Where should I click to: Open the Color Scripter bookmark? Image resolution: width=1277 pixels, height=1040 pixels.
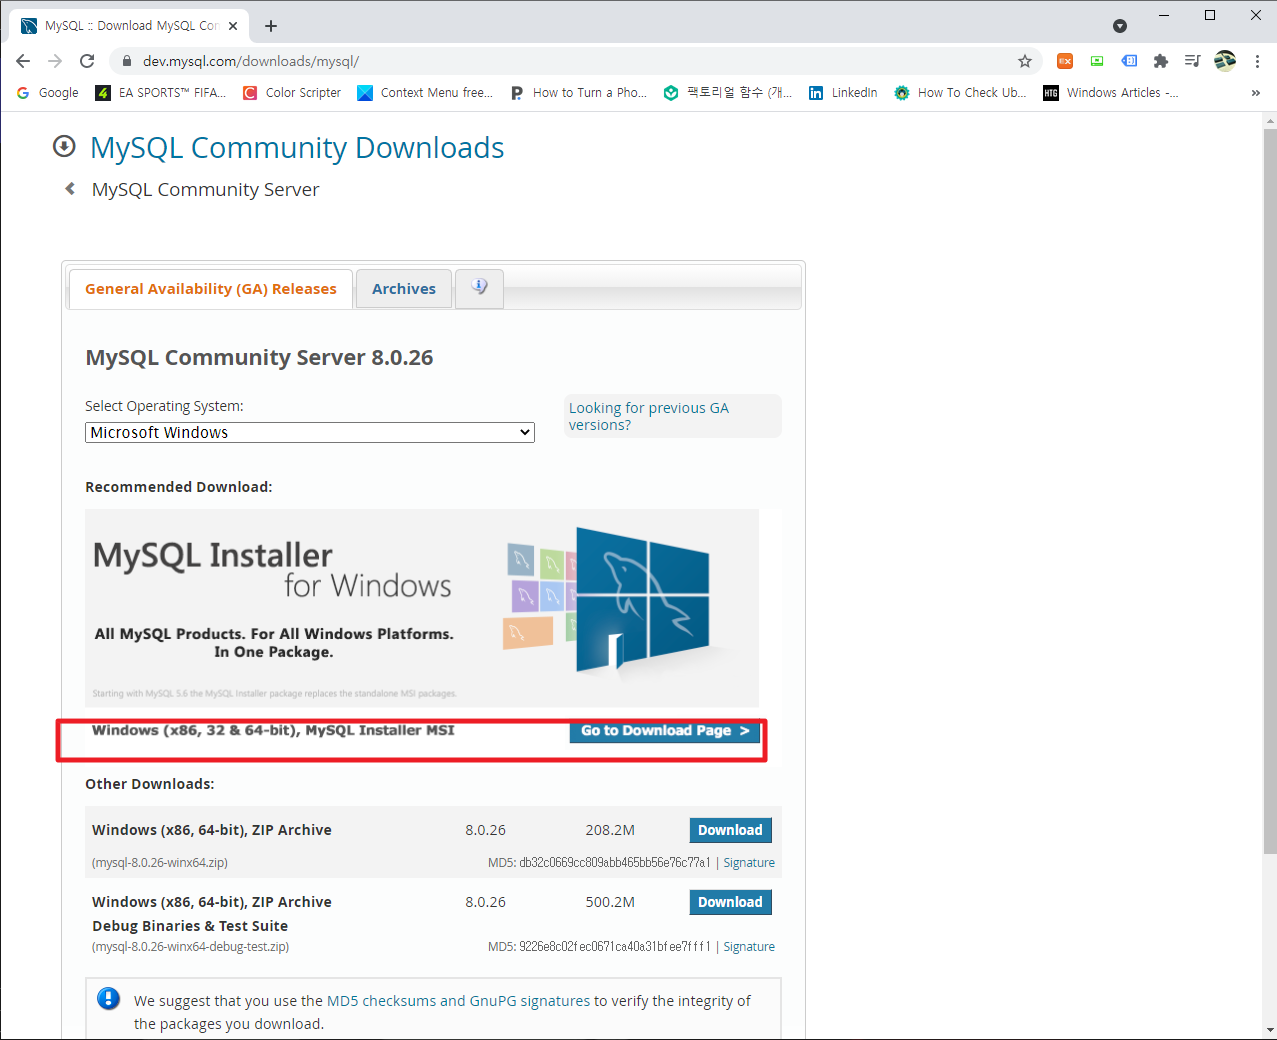tap(292, 92)
